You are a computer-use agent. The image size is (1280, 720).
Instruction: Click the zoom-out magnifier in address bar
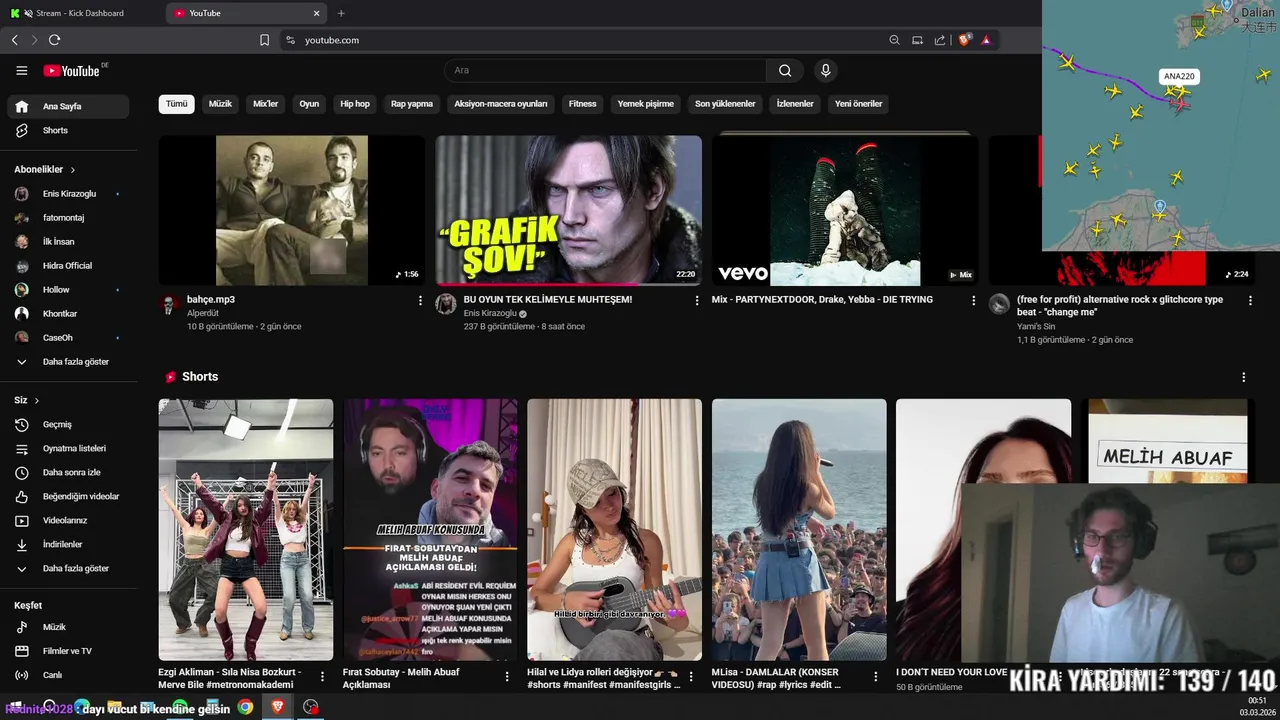tap(894, 40)
